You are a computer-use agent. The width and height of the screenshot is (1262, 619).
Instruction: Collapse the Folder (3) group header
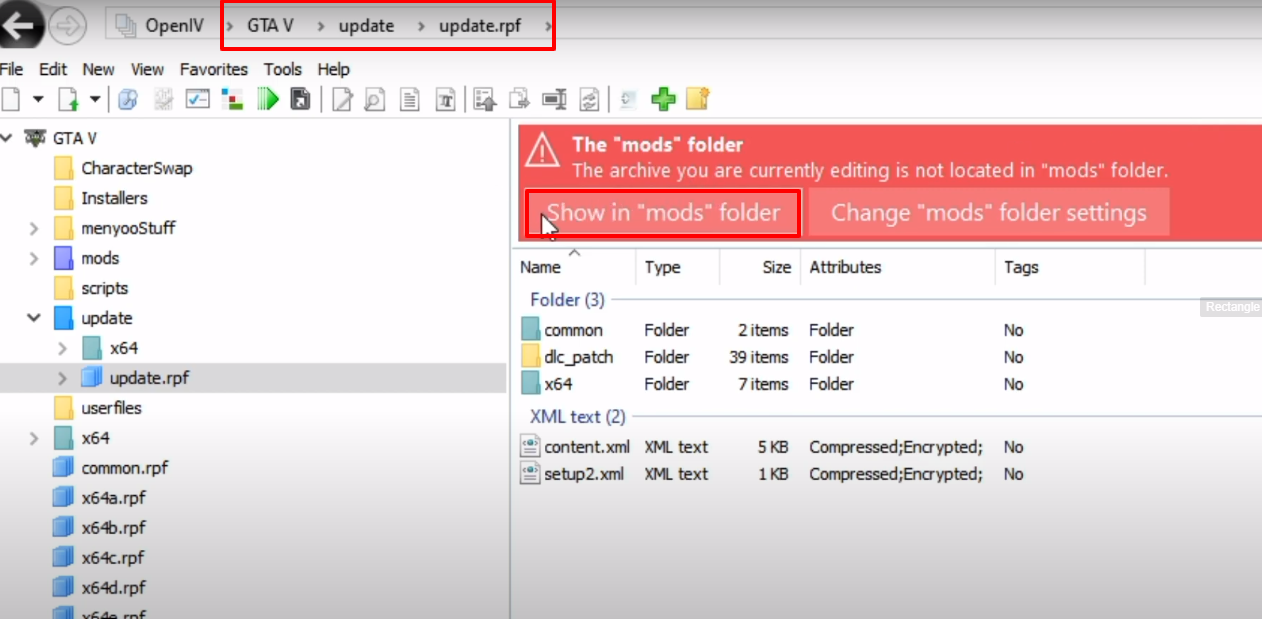coord(567,300)
